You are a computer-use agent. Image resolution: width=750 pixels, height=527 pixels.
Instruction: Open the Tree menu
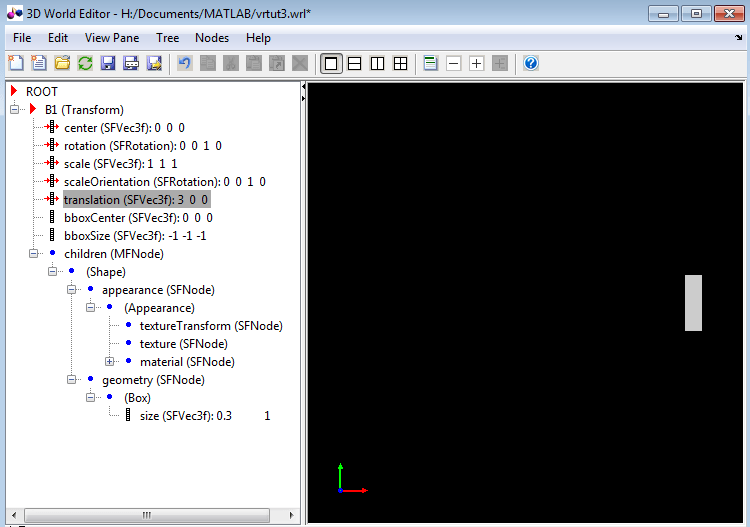(167, 38)
